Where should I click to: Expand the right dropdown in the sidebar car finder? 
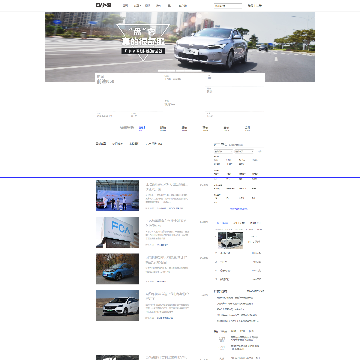244,151
